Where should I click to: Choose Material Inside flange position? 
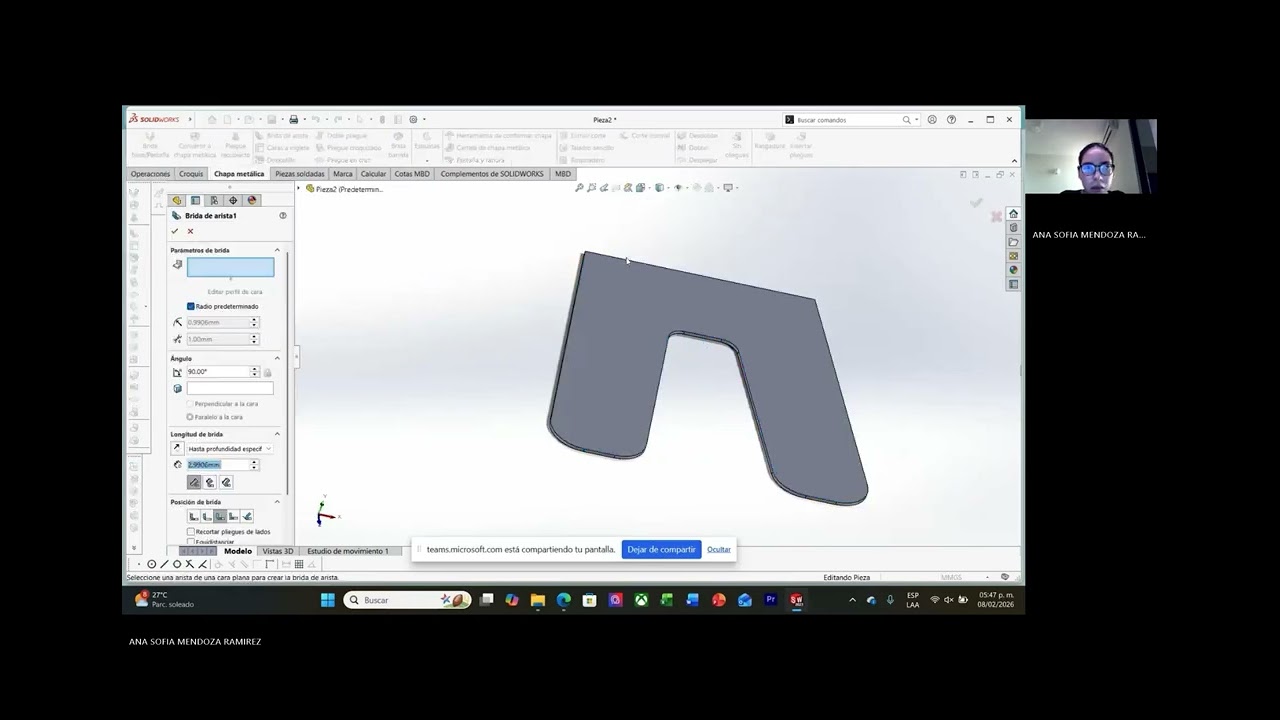pyautogui.click(x=193, y=516)
